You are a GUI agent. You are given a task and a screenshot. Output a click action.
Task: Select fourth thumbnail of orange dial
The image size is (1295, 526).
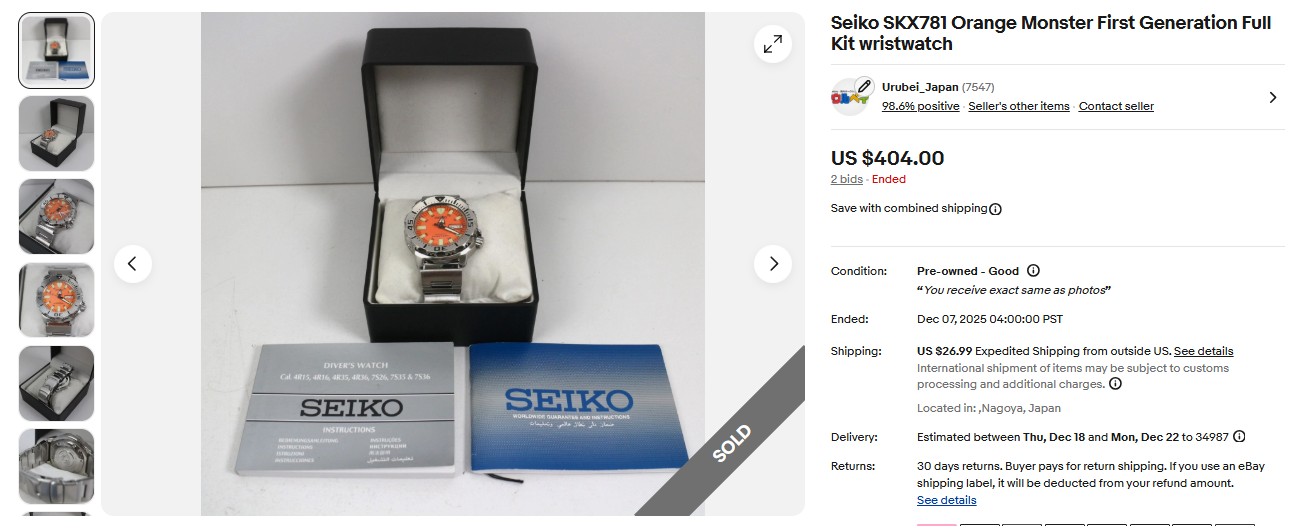click(x=57, y=300)
